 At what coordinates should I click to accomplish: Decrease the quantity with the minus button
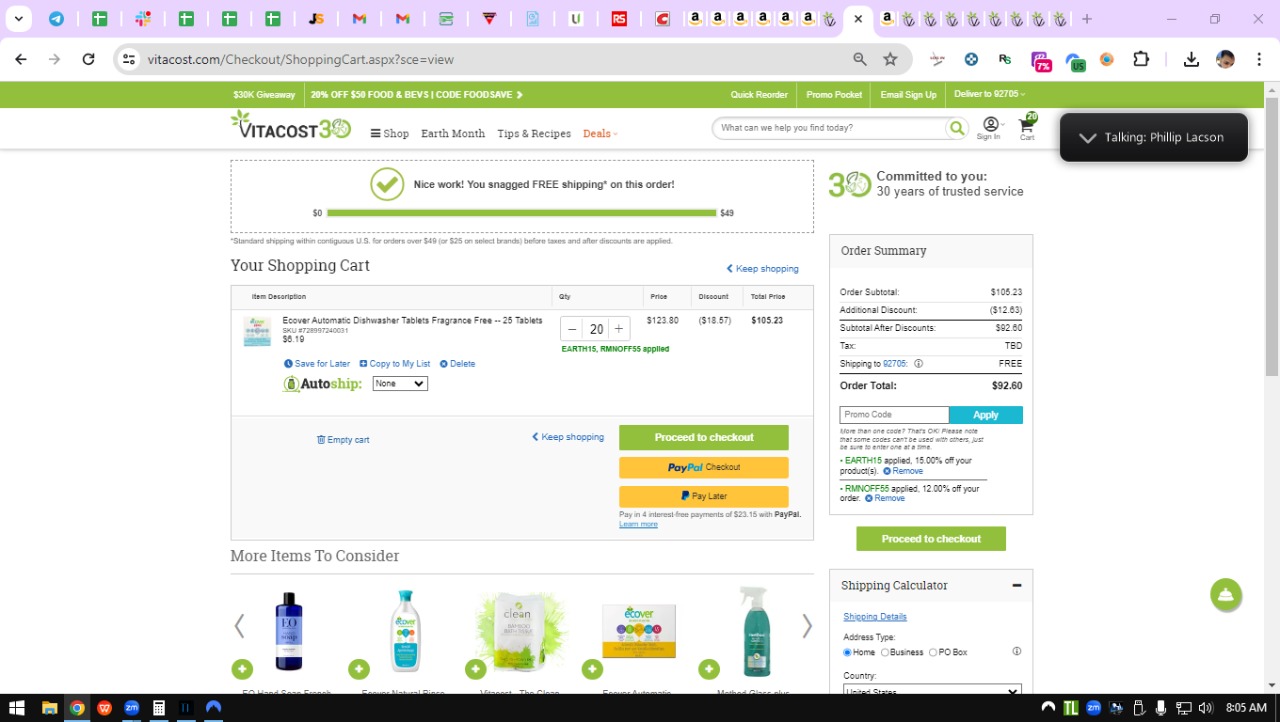coord(572,329)
